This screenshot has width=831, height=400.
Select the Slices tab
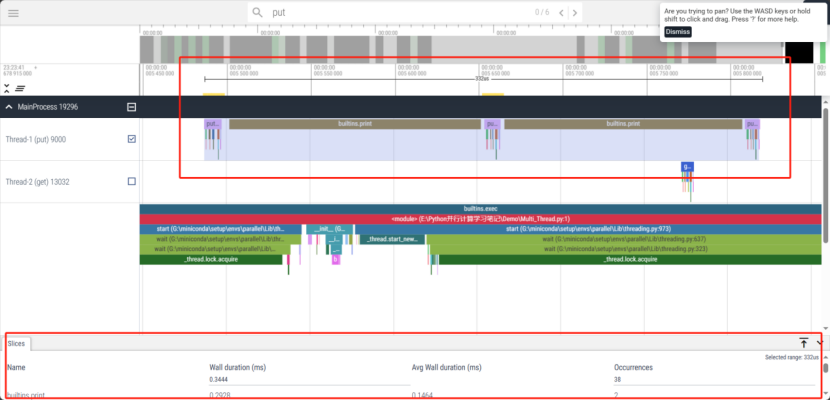[x=17, y=343]
